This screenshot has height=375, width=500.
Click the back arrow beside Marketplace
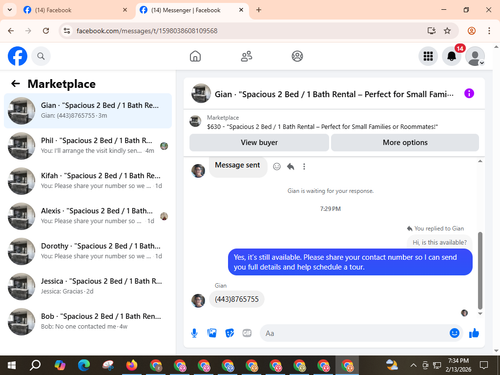coord(15,83)
